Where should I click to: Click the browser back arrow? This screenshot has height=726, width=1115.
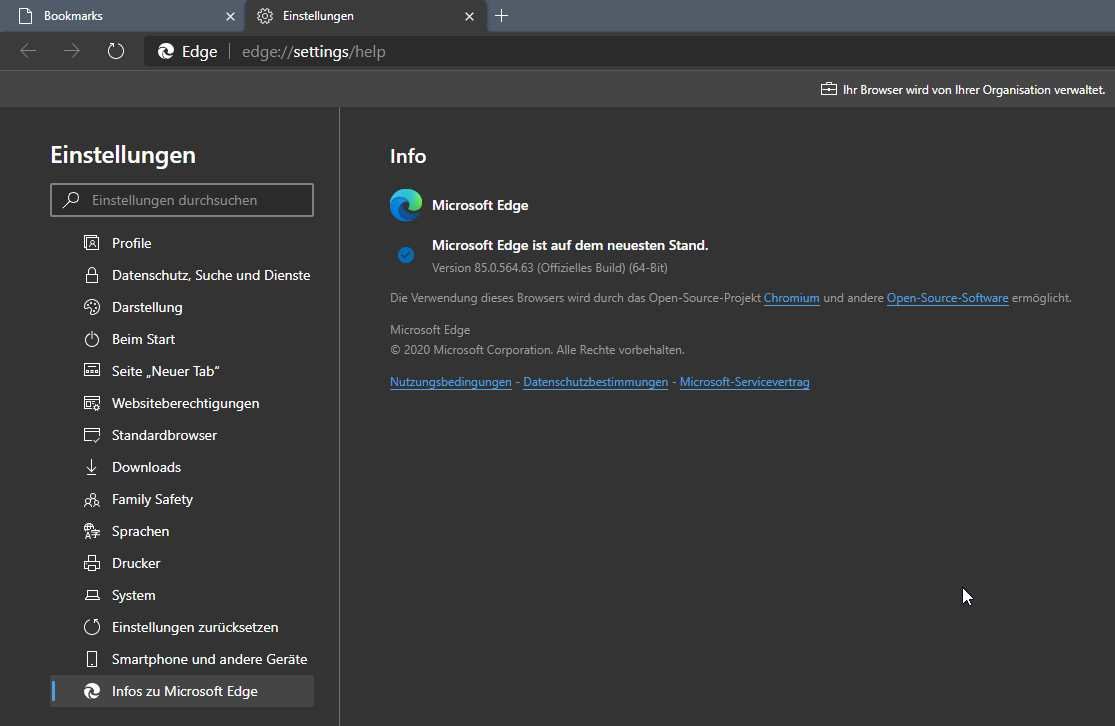28,51
